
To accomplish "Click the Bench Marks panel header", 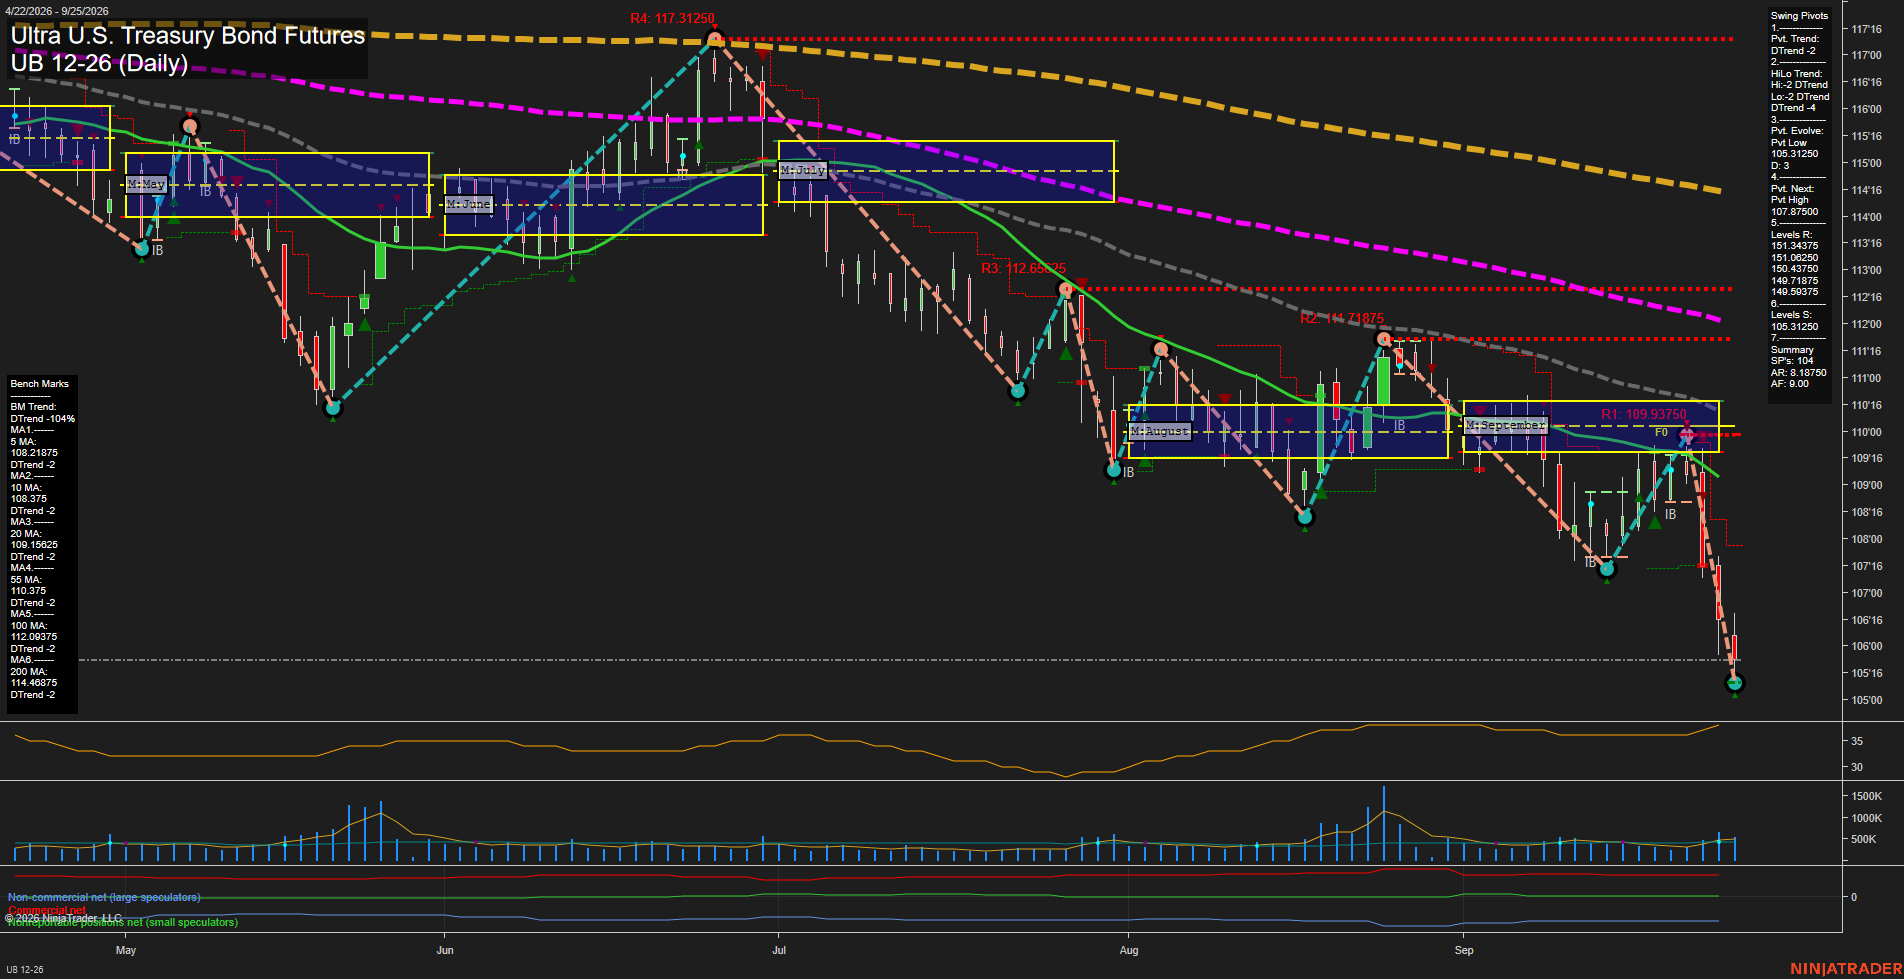I will click(x=40, y=384).
